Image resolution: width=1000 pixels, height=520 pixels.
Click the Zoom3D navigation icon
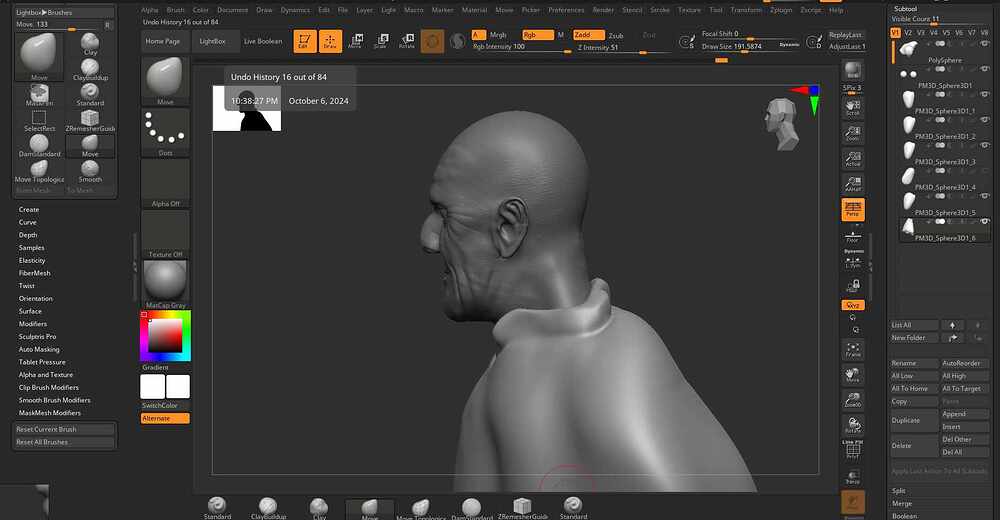pyautogui.click(x=853, y=399)
